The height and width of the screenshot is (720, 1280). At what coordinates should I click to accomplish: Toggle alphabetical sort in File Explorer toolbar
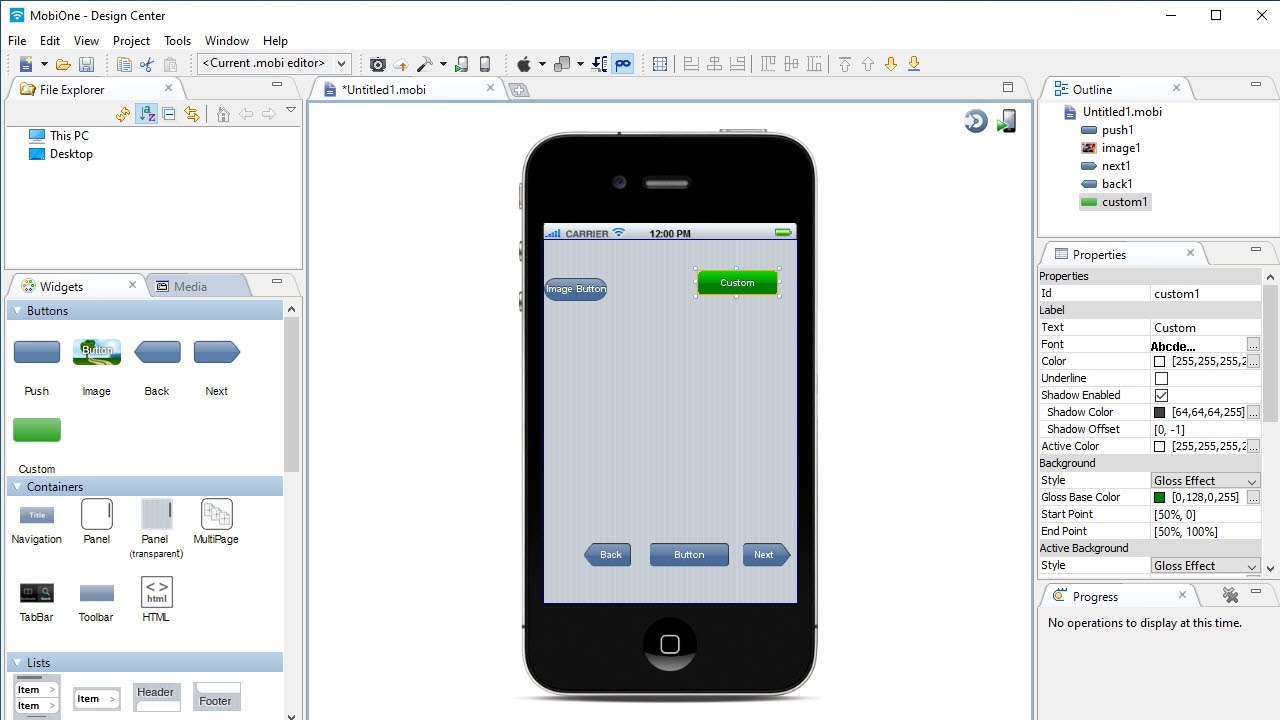click(146, 114)
